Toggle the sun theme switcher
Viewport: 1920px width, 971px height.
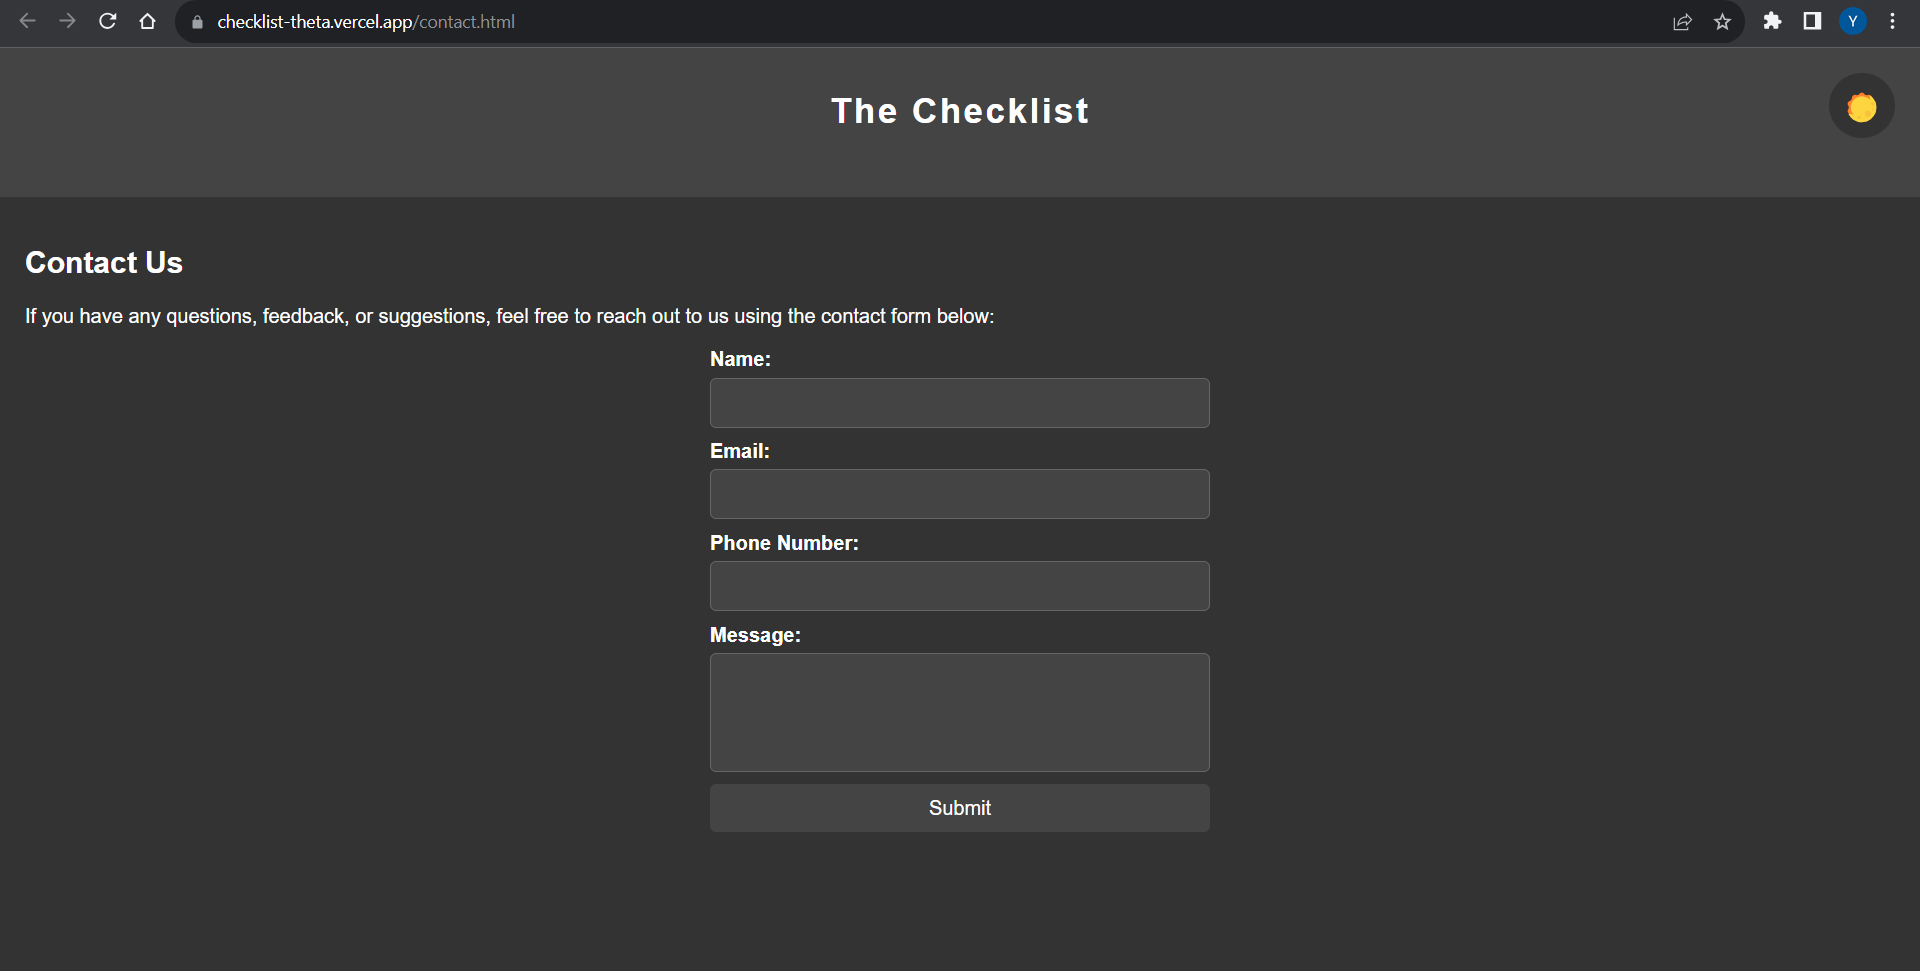tap(1861, 105)
